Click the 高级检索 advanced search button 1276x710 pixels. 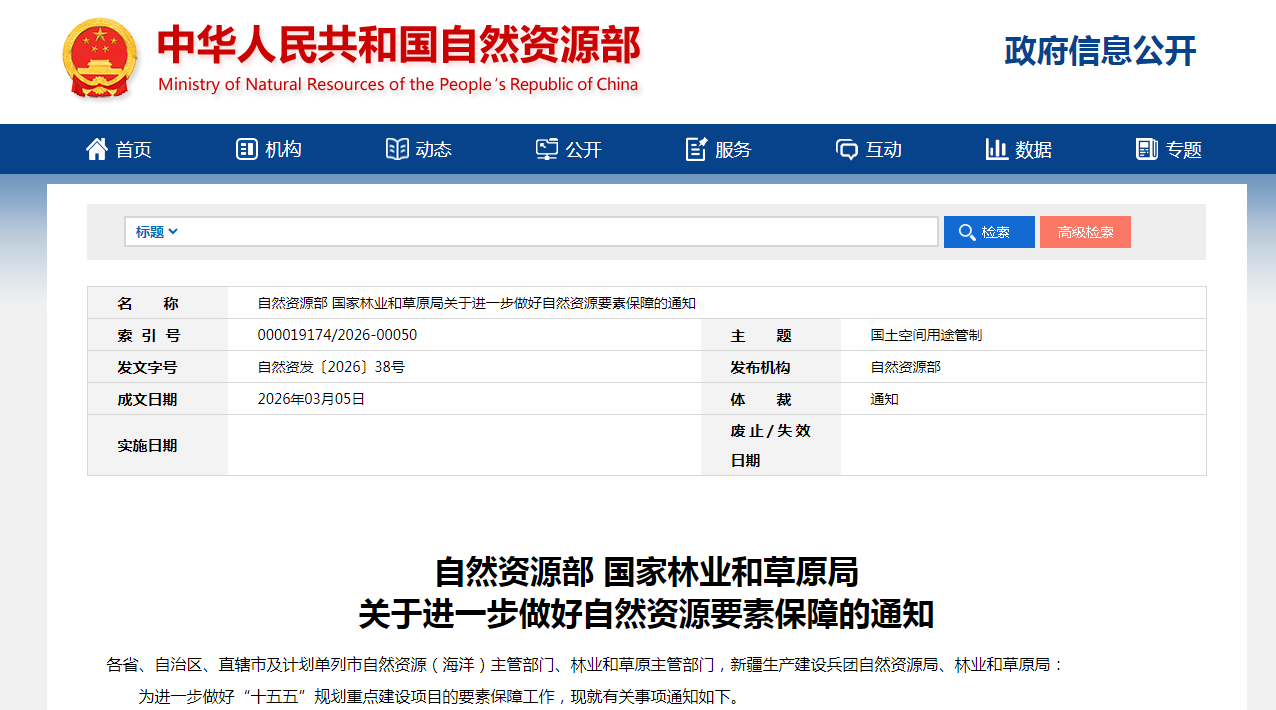click(x=1085, y=231)
